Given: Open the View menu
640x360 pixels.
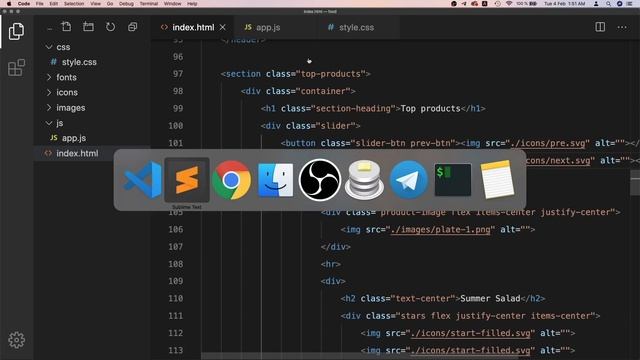Looking at the screenshot, I should click(96, 4).
